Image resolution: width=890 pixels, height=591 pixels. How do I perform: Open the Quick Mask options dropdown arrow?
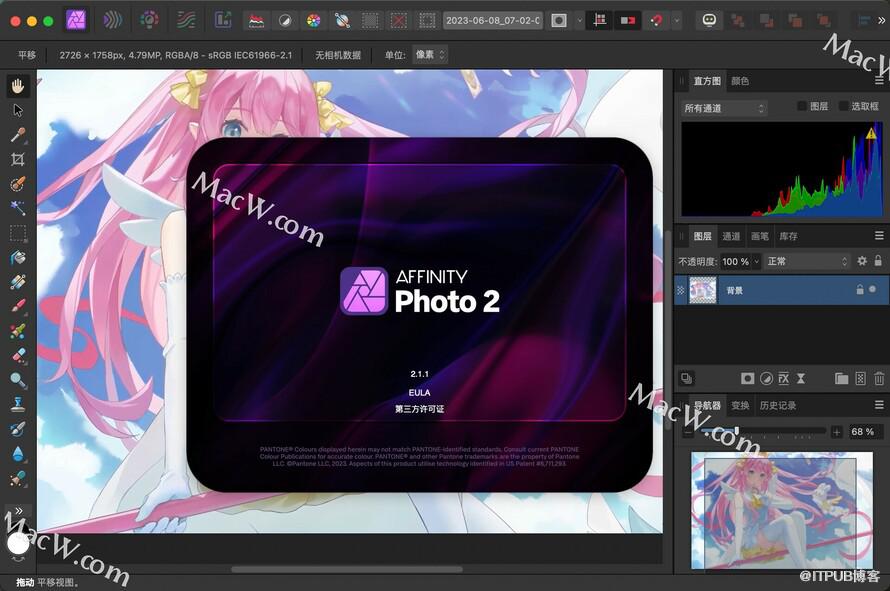(x=579, y=21)
